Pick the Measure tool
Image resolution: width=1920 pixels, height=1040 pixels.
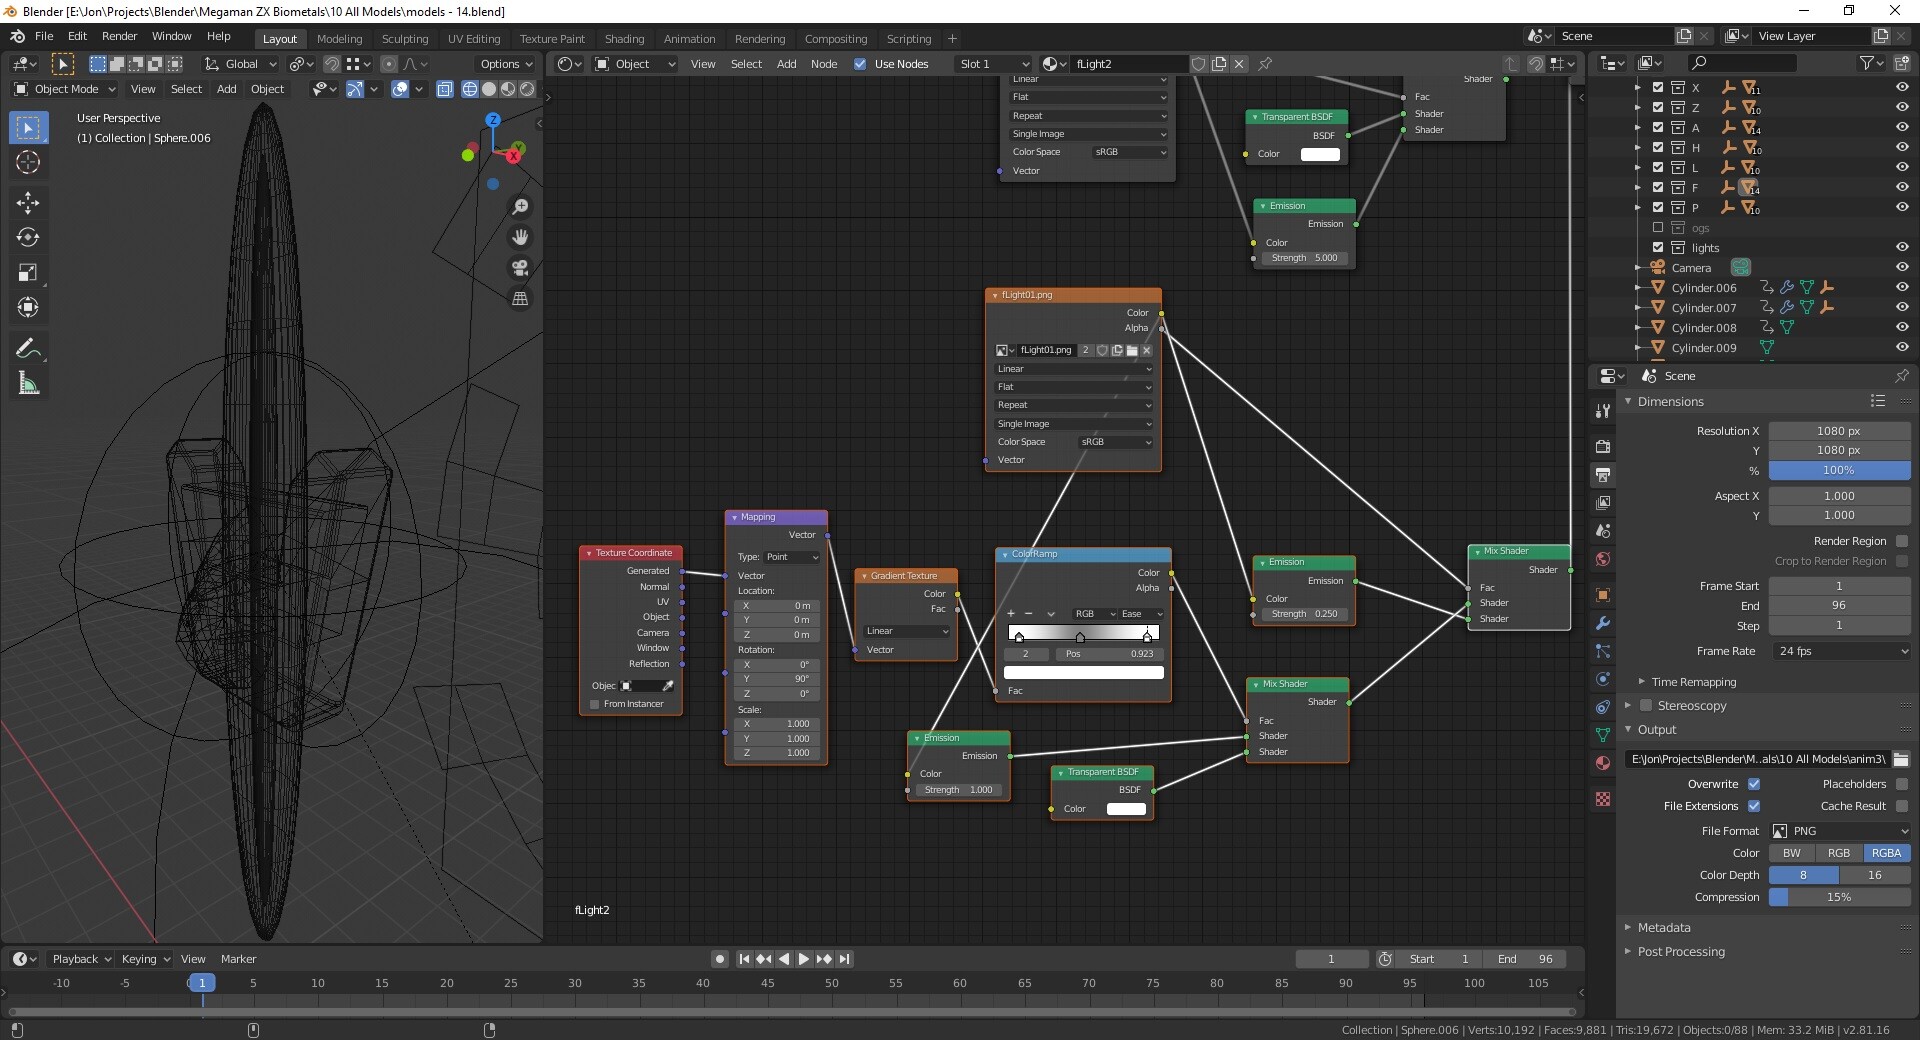pyautogui.click(x=28, y=384)
